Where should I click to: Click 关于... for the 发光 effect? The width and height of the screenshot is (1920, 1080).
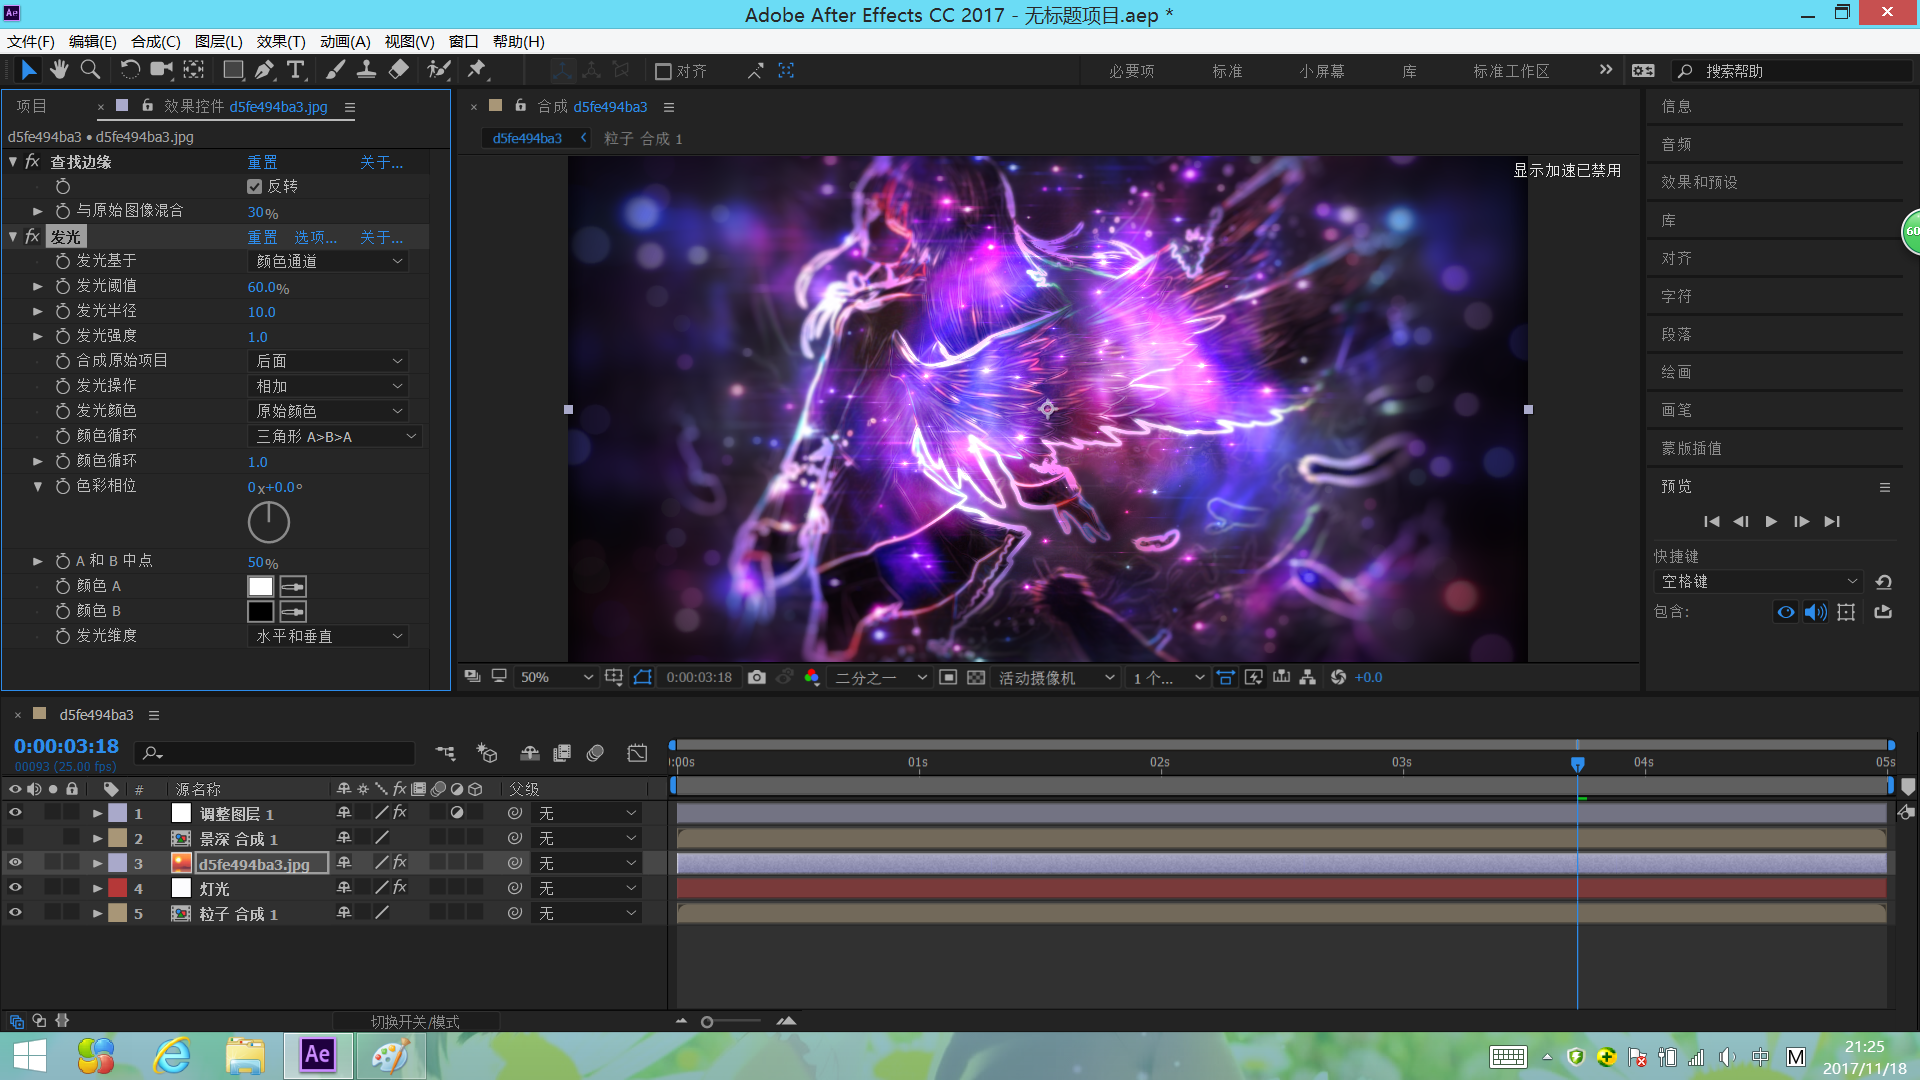381,237
